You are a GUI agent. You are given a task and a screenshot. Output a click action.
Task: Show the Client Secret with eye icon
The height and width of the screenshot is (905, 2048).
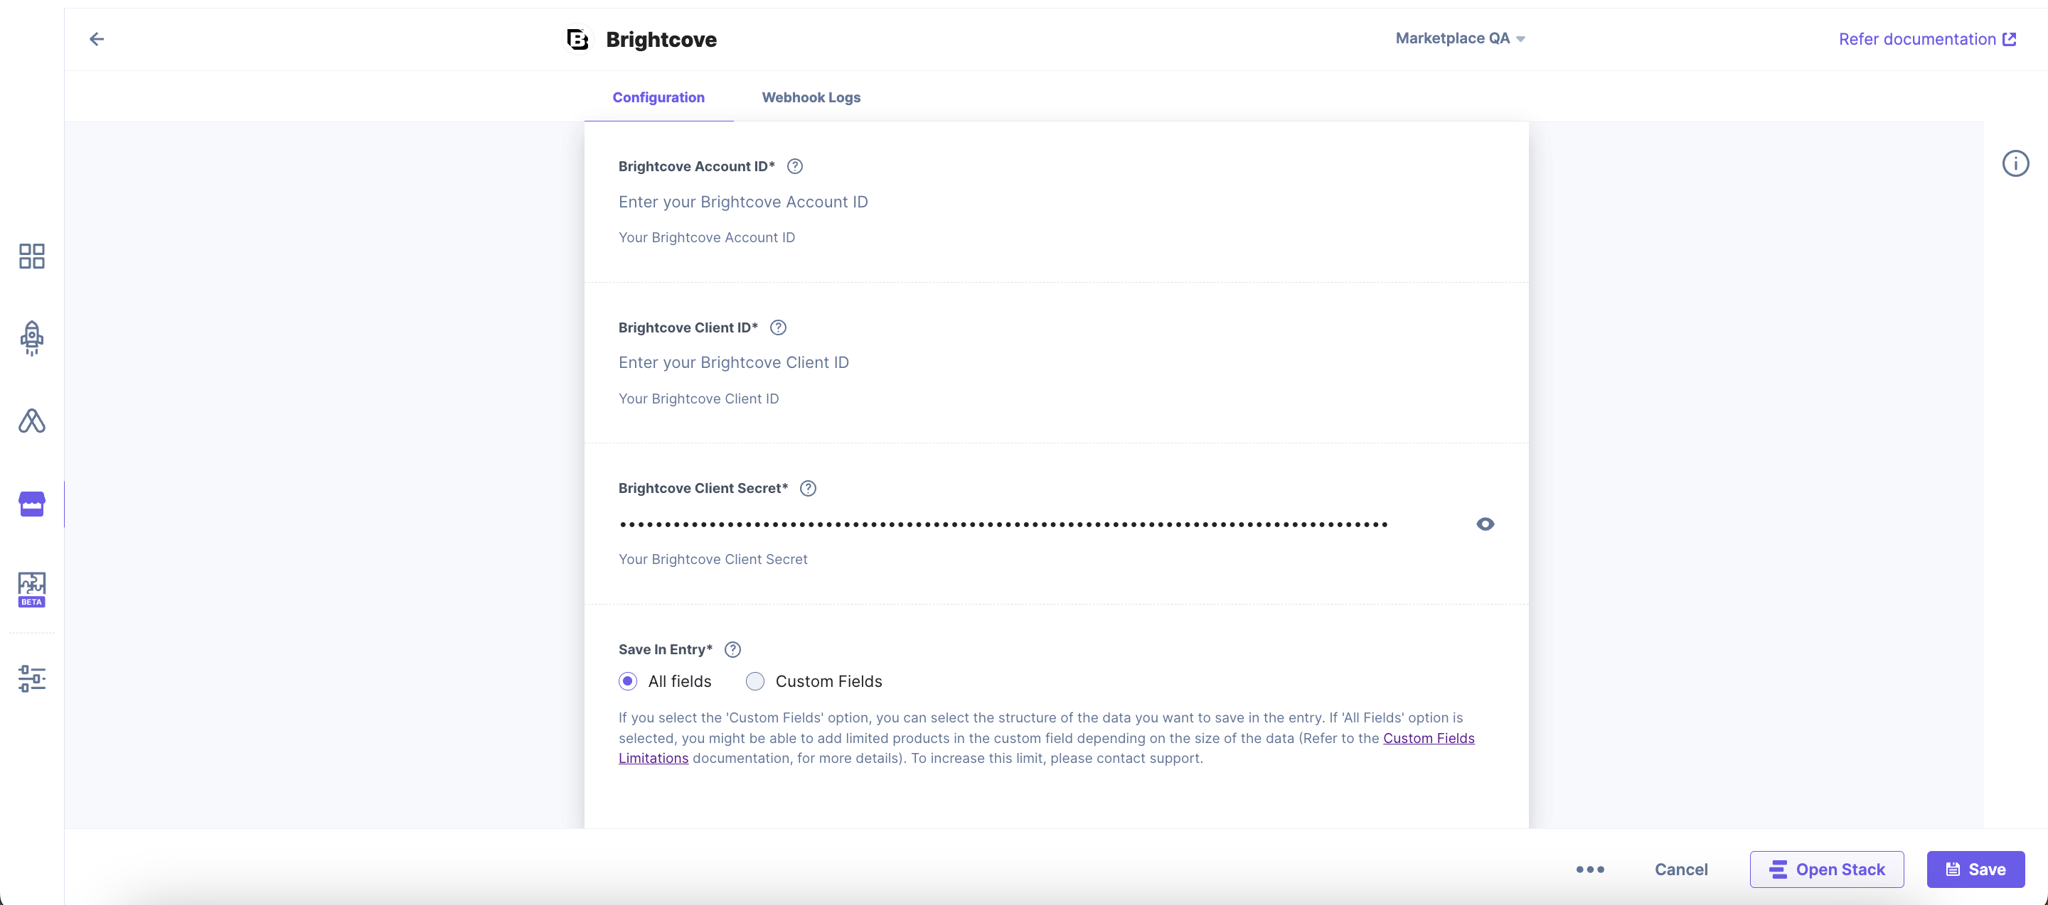pyautogui.click(x=1485, y=524)
